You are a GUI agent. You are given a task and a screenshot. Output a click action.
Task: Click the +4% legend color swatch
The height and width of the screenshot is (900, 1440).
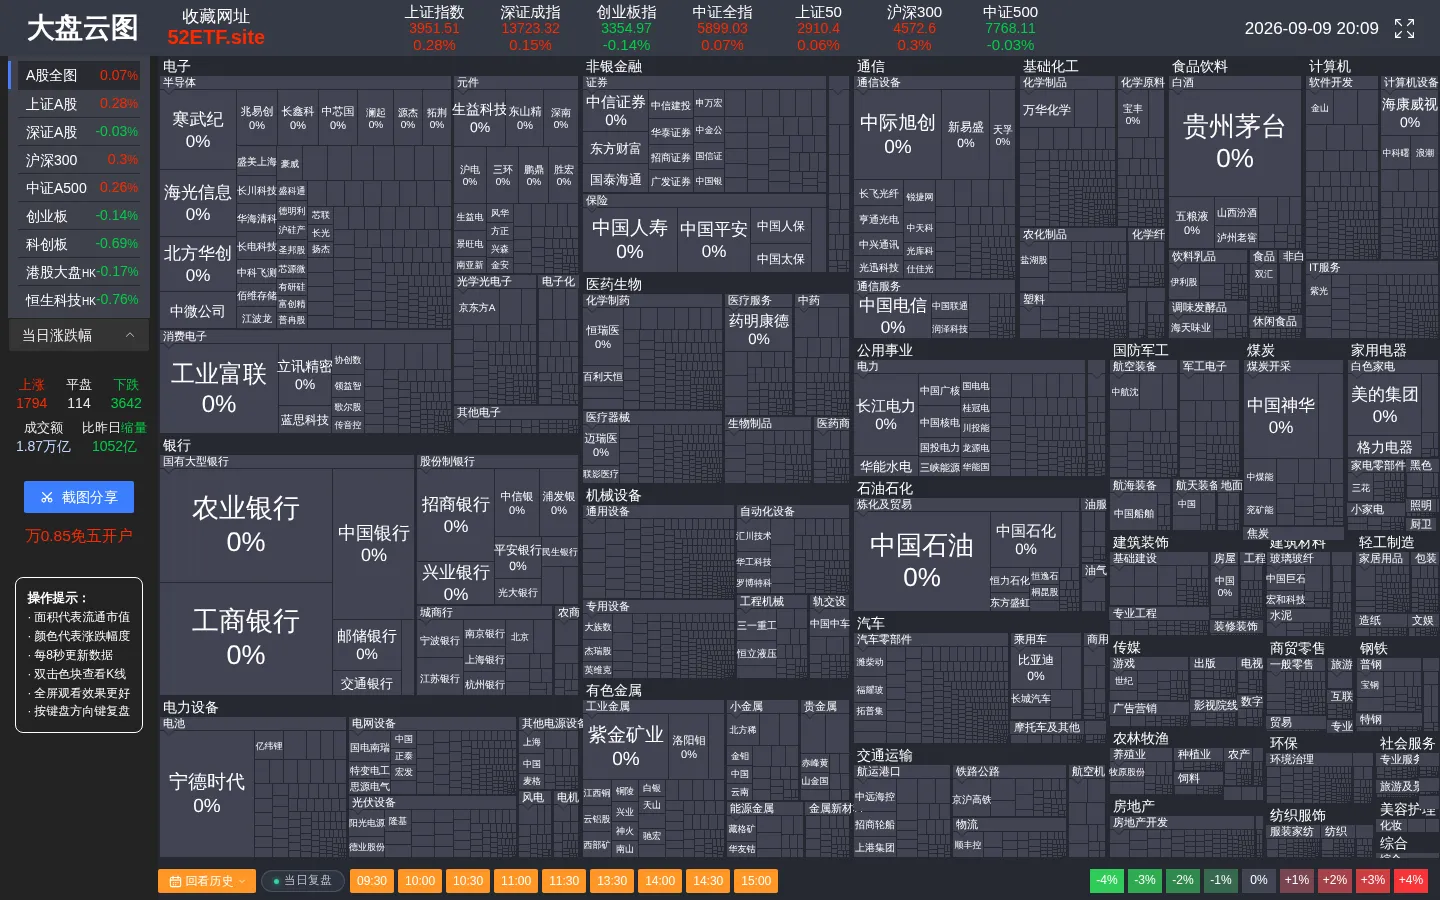[x=1411, y=881]
